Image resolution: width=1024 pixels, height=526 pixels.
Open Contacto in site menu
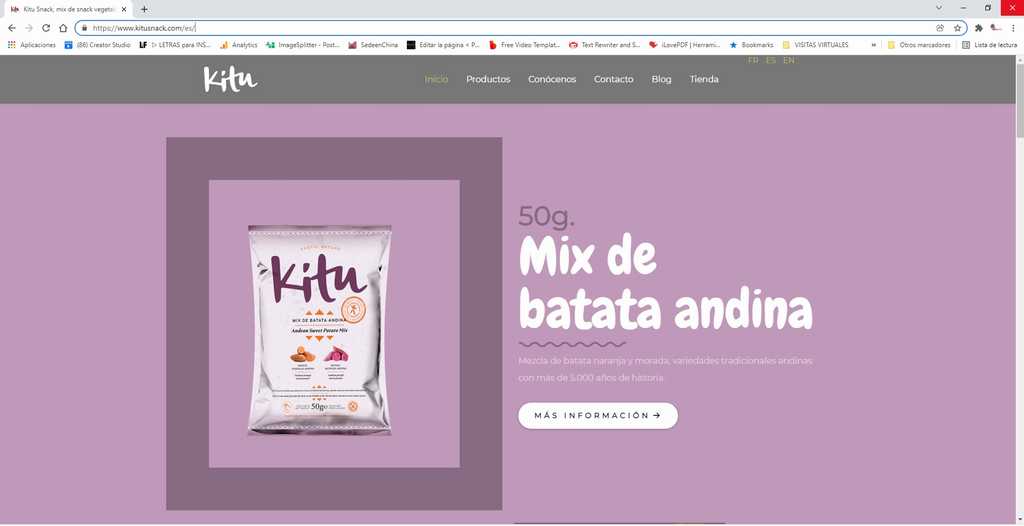(613, 79)
